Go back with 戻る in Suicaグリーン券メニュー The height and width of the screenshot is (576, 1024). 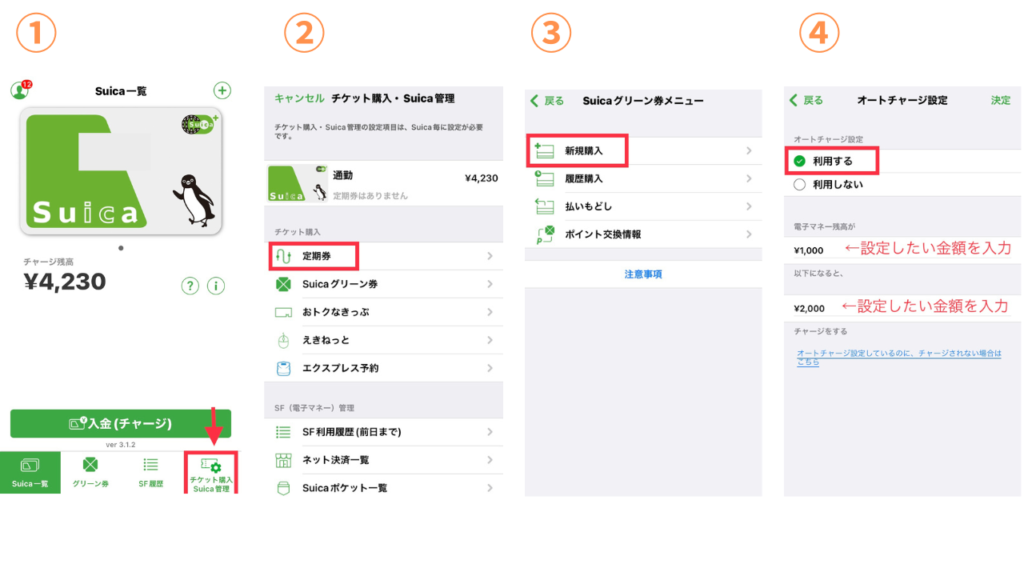tap(547, 101)
